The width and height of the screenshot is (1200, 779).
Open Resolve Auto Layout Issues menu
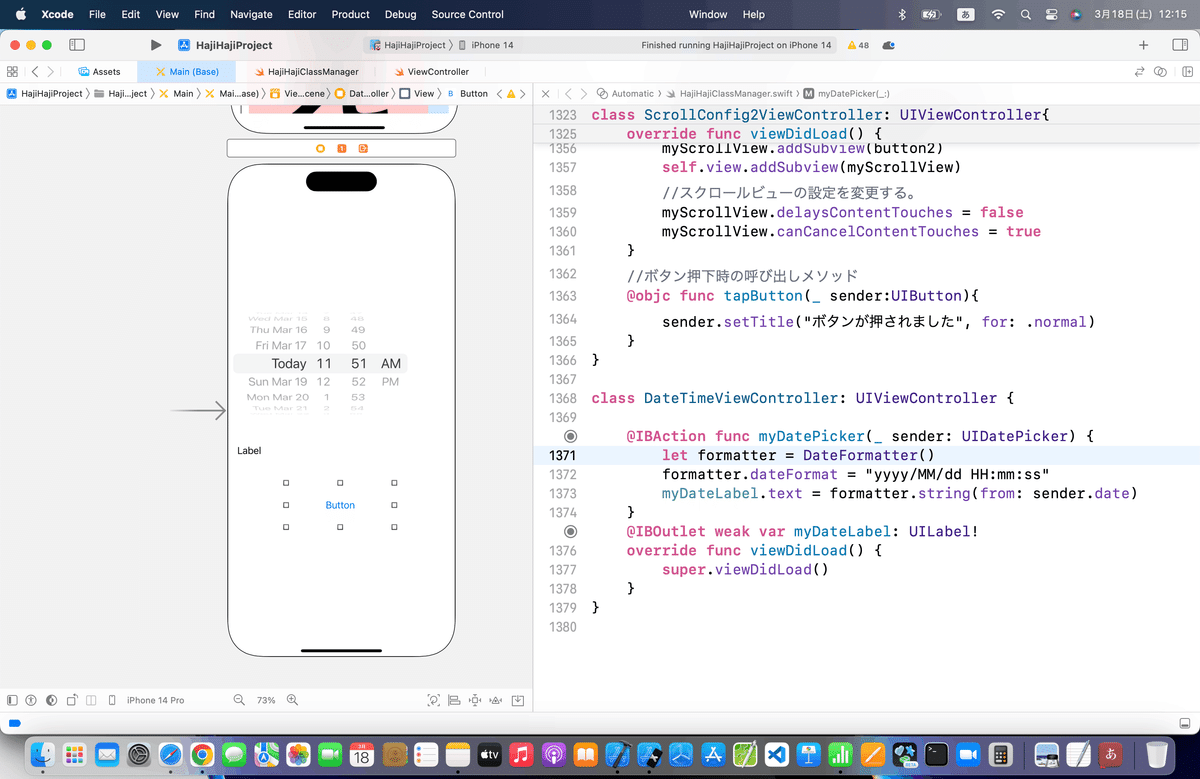[496, 700]
